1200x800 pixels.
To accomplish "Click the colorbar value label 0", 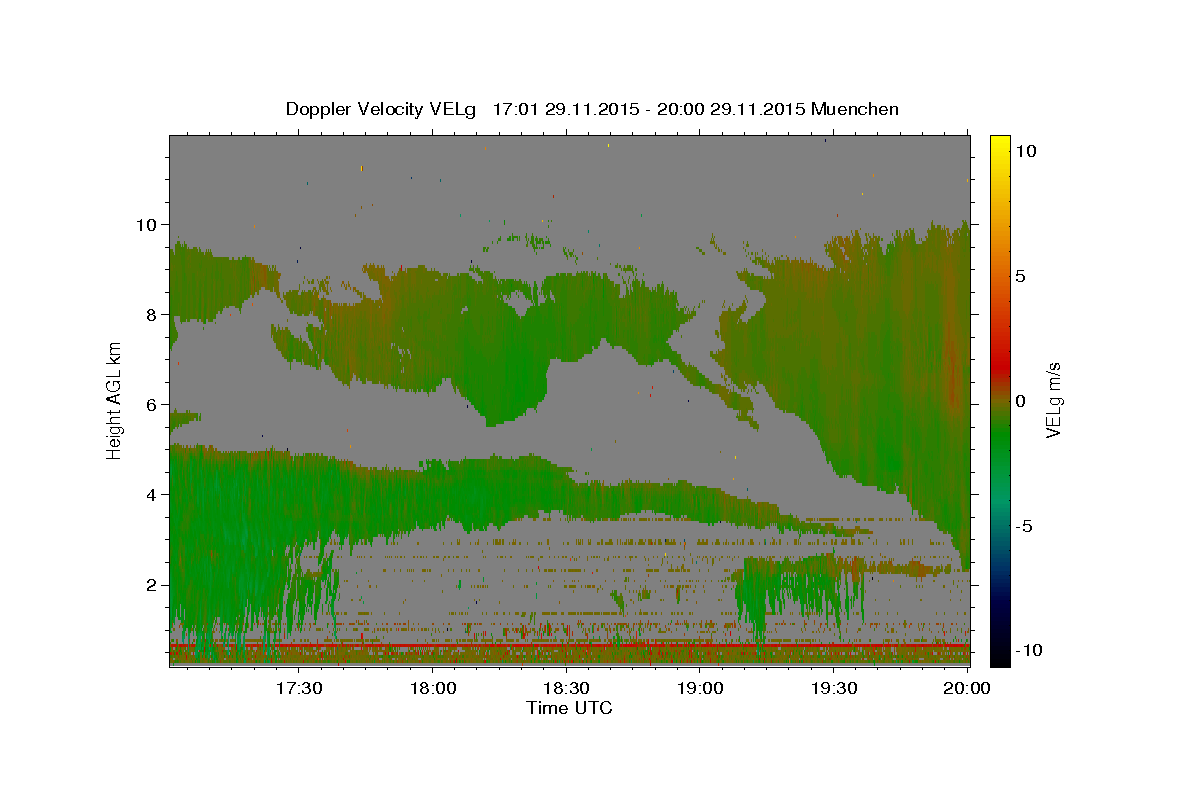I will pyautogui.click(x=1021, y=400).
